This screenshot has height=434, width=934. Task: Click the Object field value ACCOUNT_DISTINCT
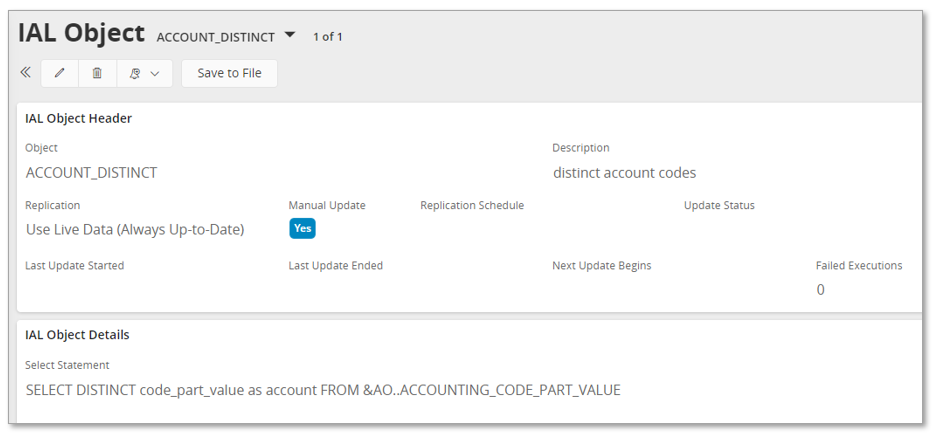pyautogui.click(x=91, y=172)
